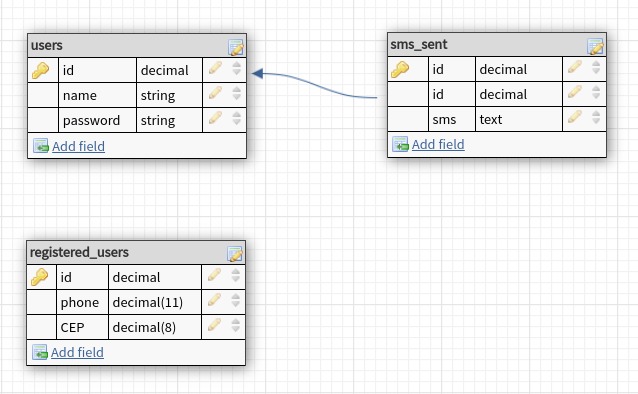Viewport: 638px width, 394px height.
Task: Click the decimal(11) type cell
Action: point(155,302)
